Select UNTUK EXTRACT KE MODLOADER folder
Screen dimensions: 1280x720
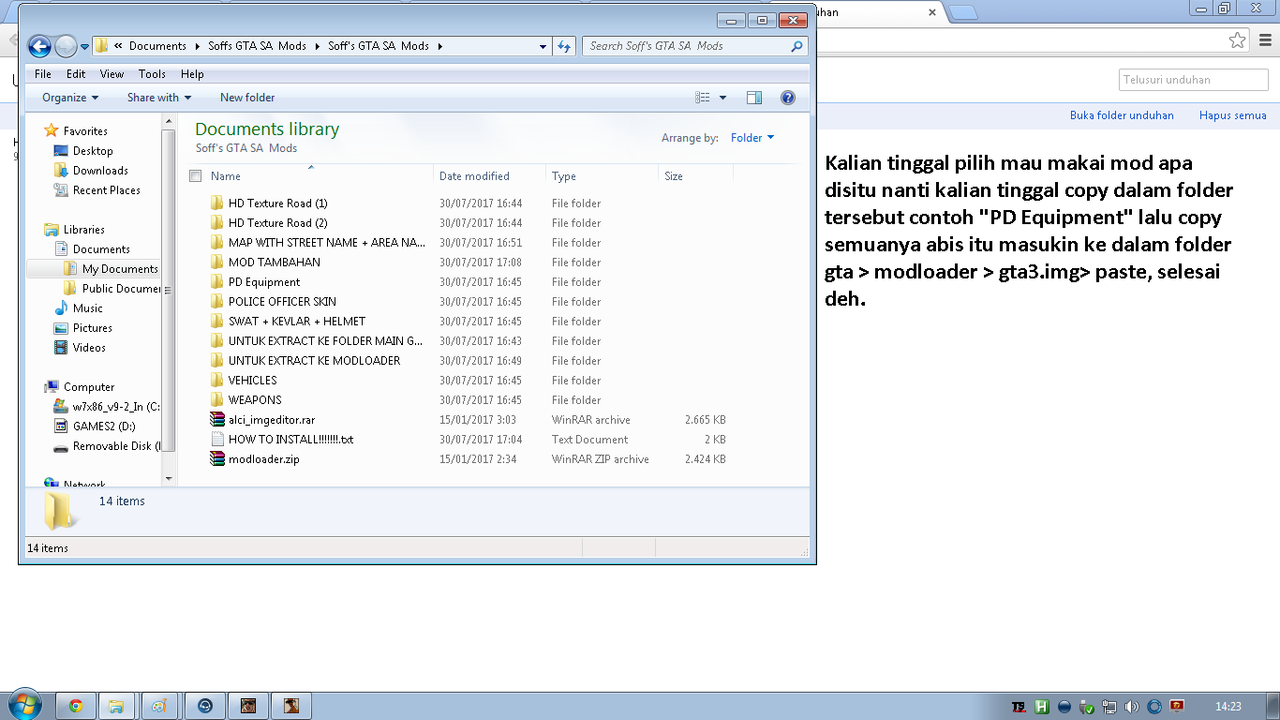314,361
